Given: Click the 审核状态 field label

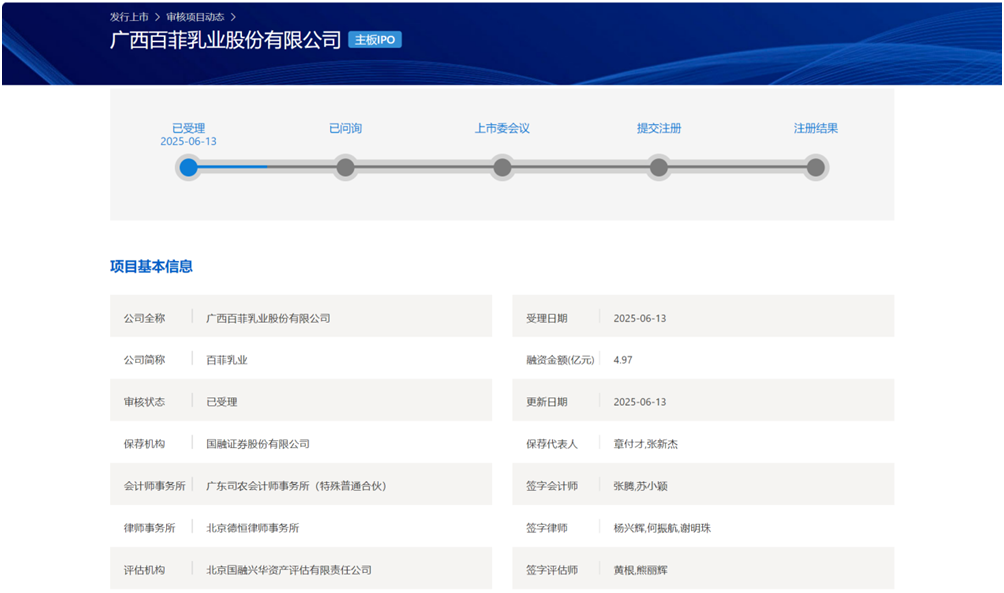Looking at the screenshot, I should pos(144,402).
